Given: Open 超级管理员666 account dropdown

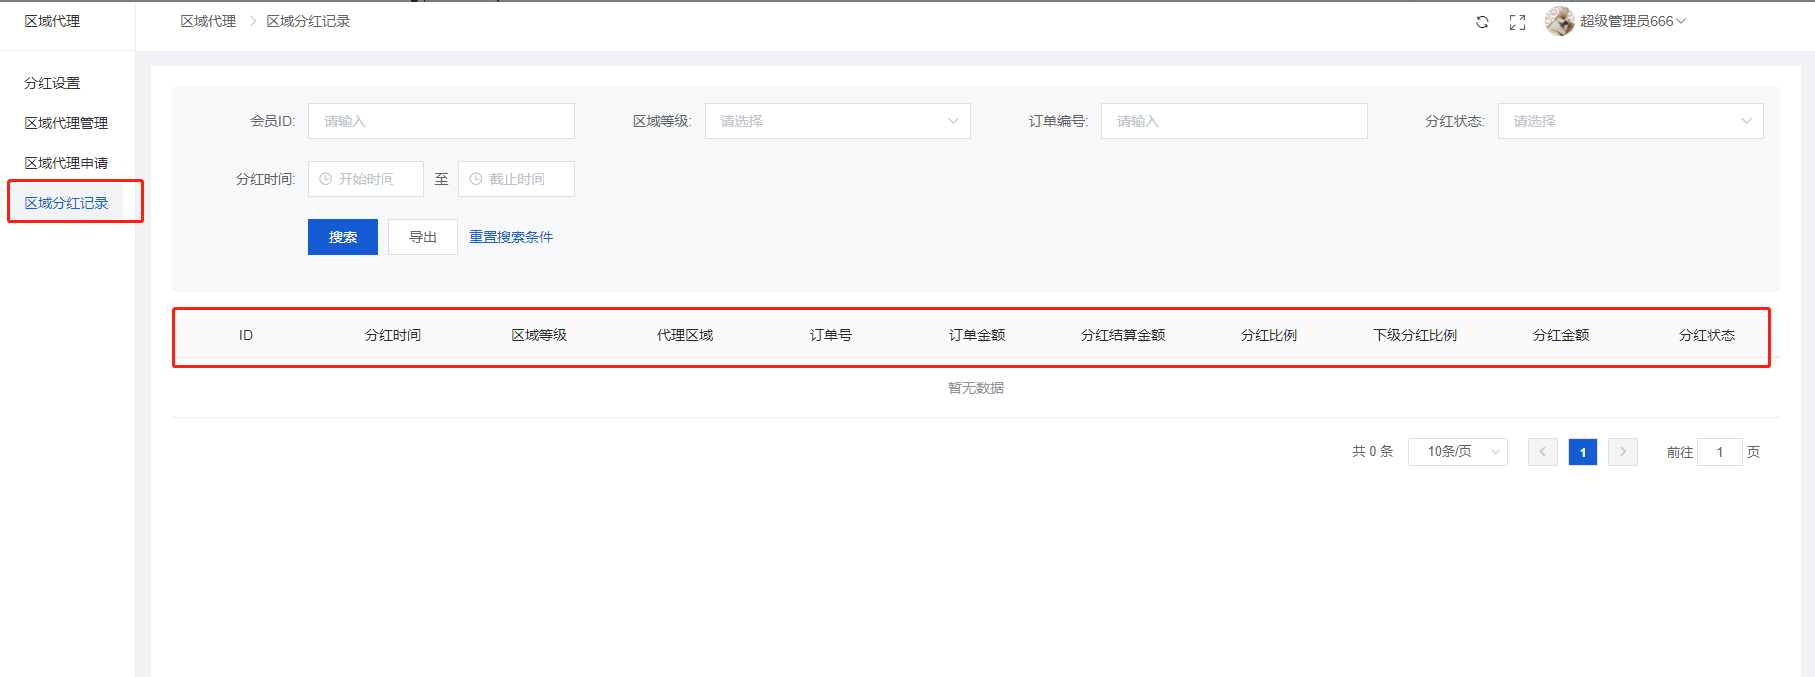Looking at the screenshot, I should pyautogui.click(x=1632, y=21).
